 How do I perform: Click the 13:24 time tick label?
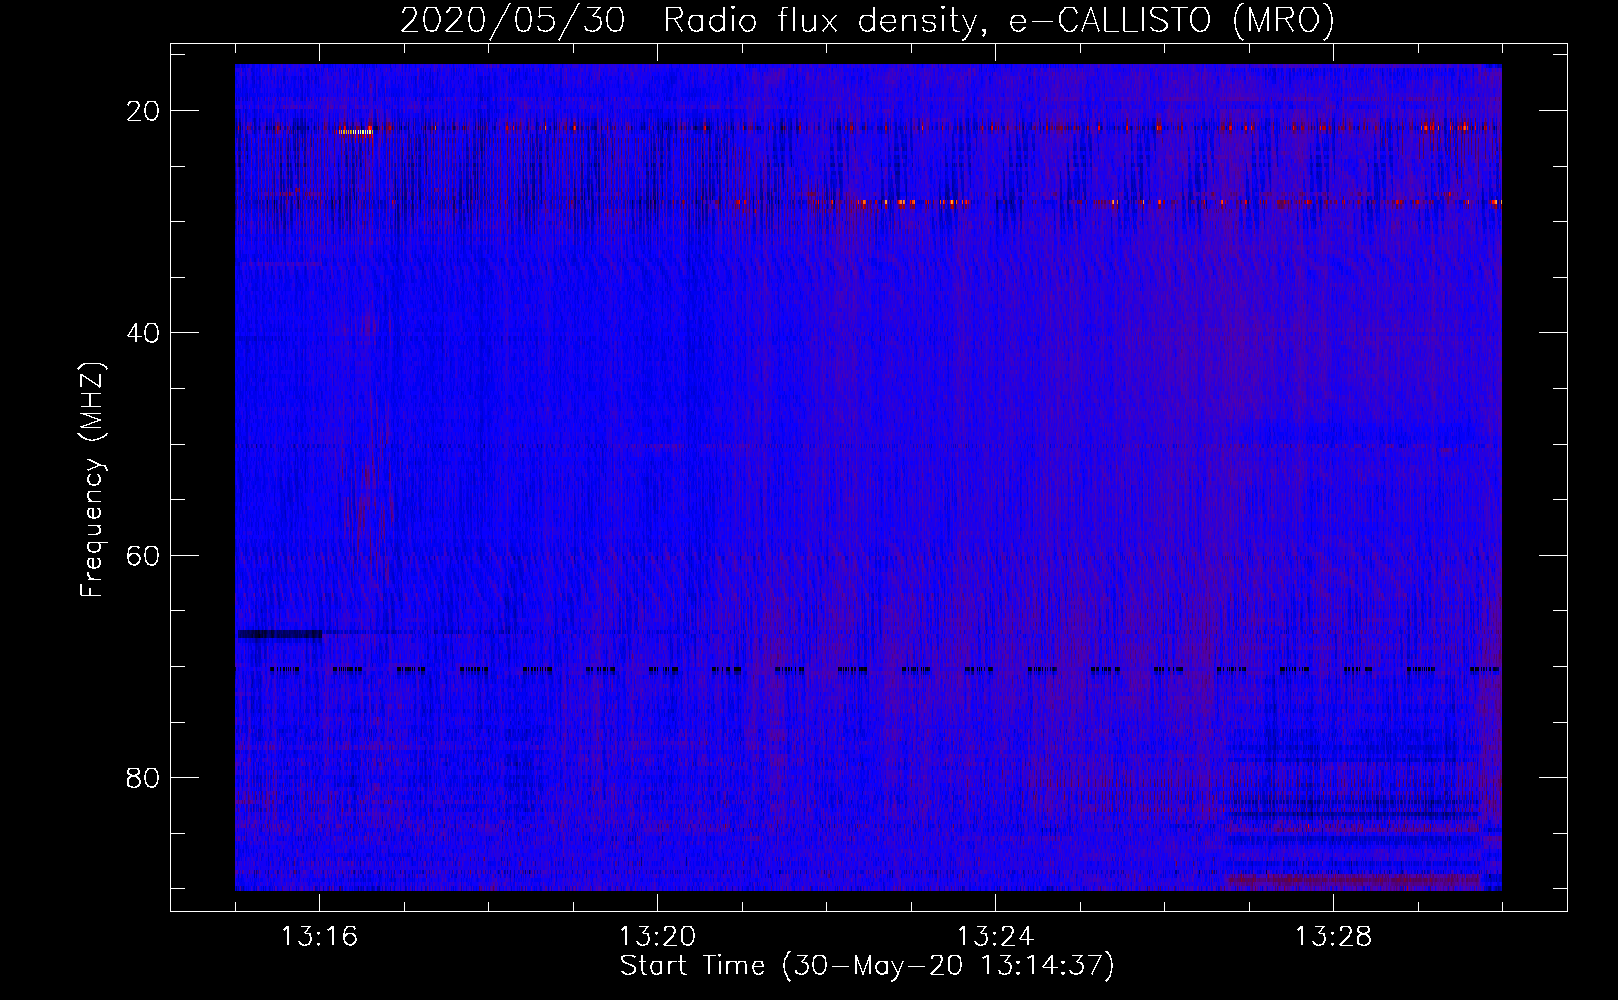995,937
